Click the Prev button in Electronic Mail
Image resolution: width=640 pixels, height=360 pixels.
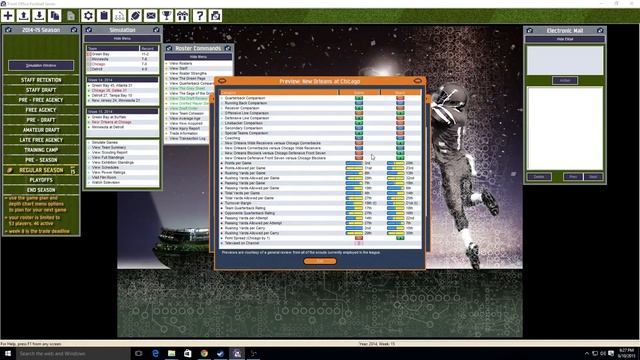pos(573,177)
